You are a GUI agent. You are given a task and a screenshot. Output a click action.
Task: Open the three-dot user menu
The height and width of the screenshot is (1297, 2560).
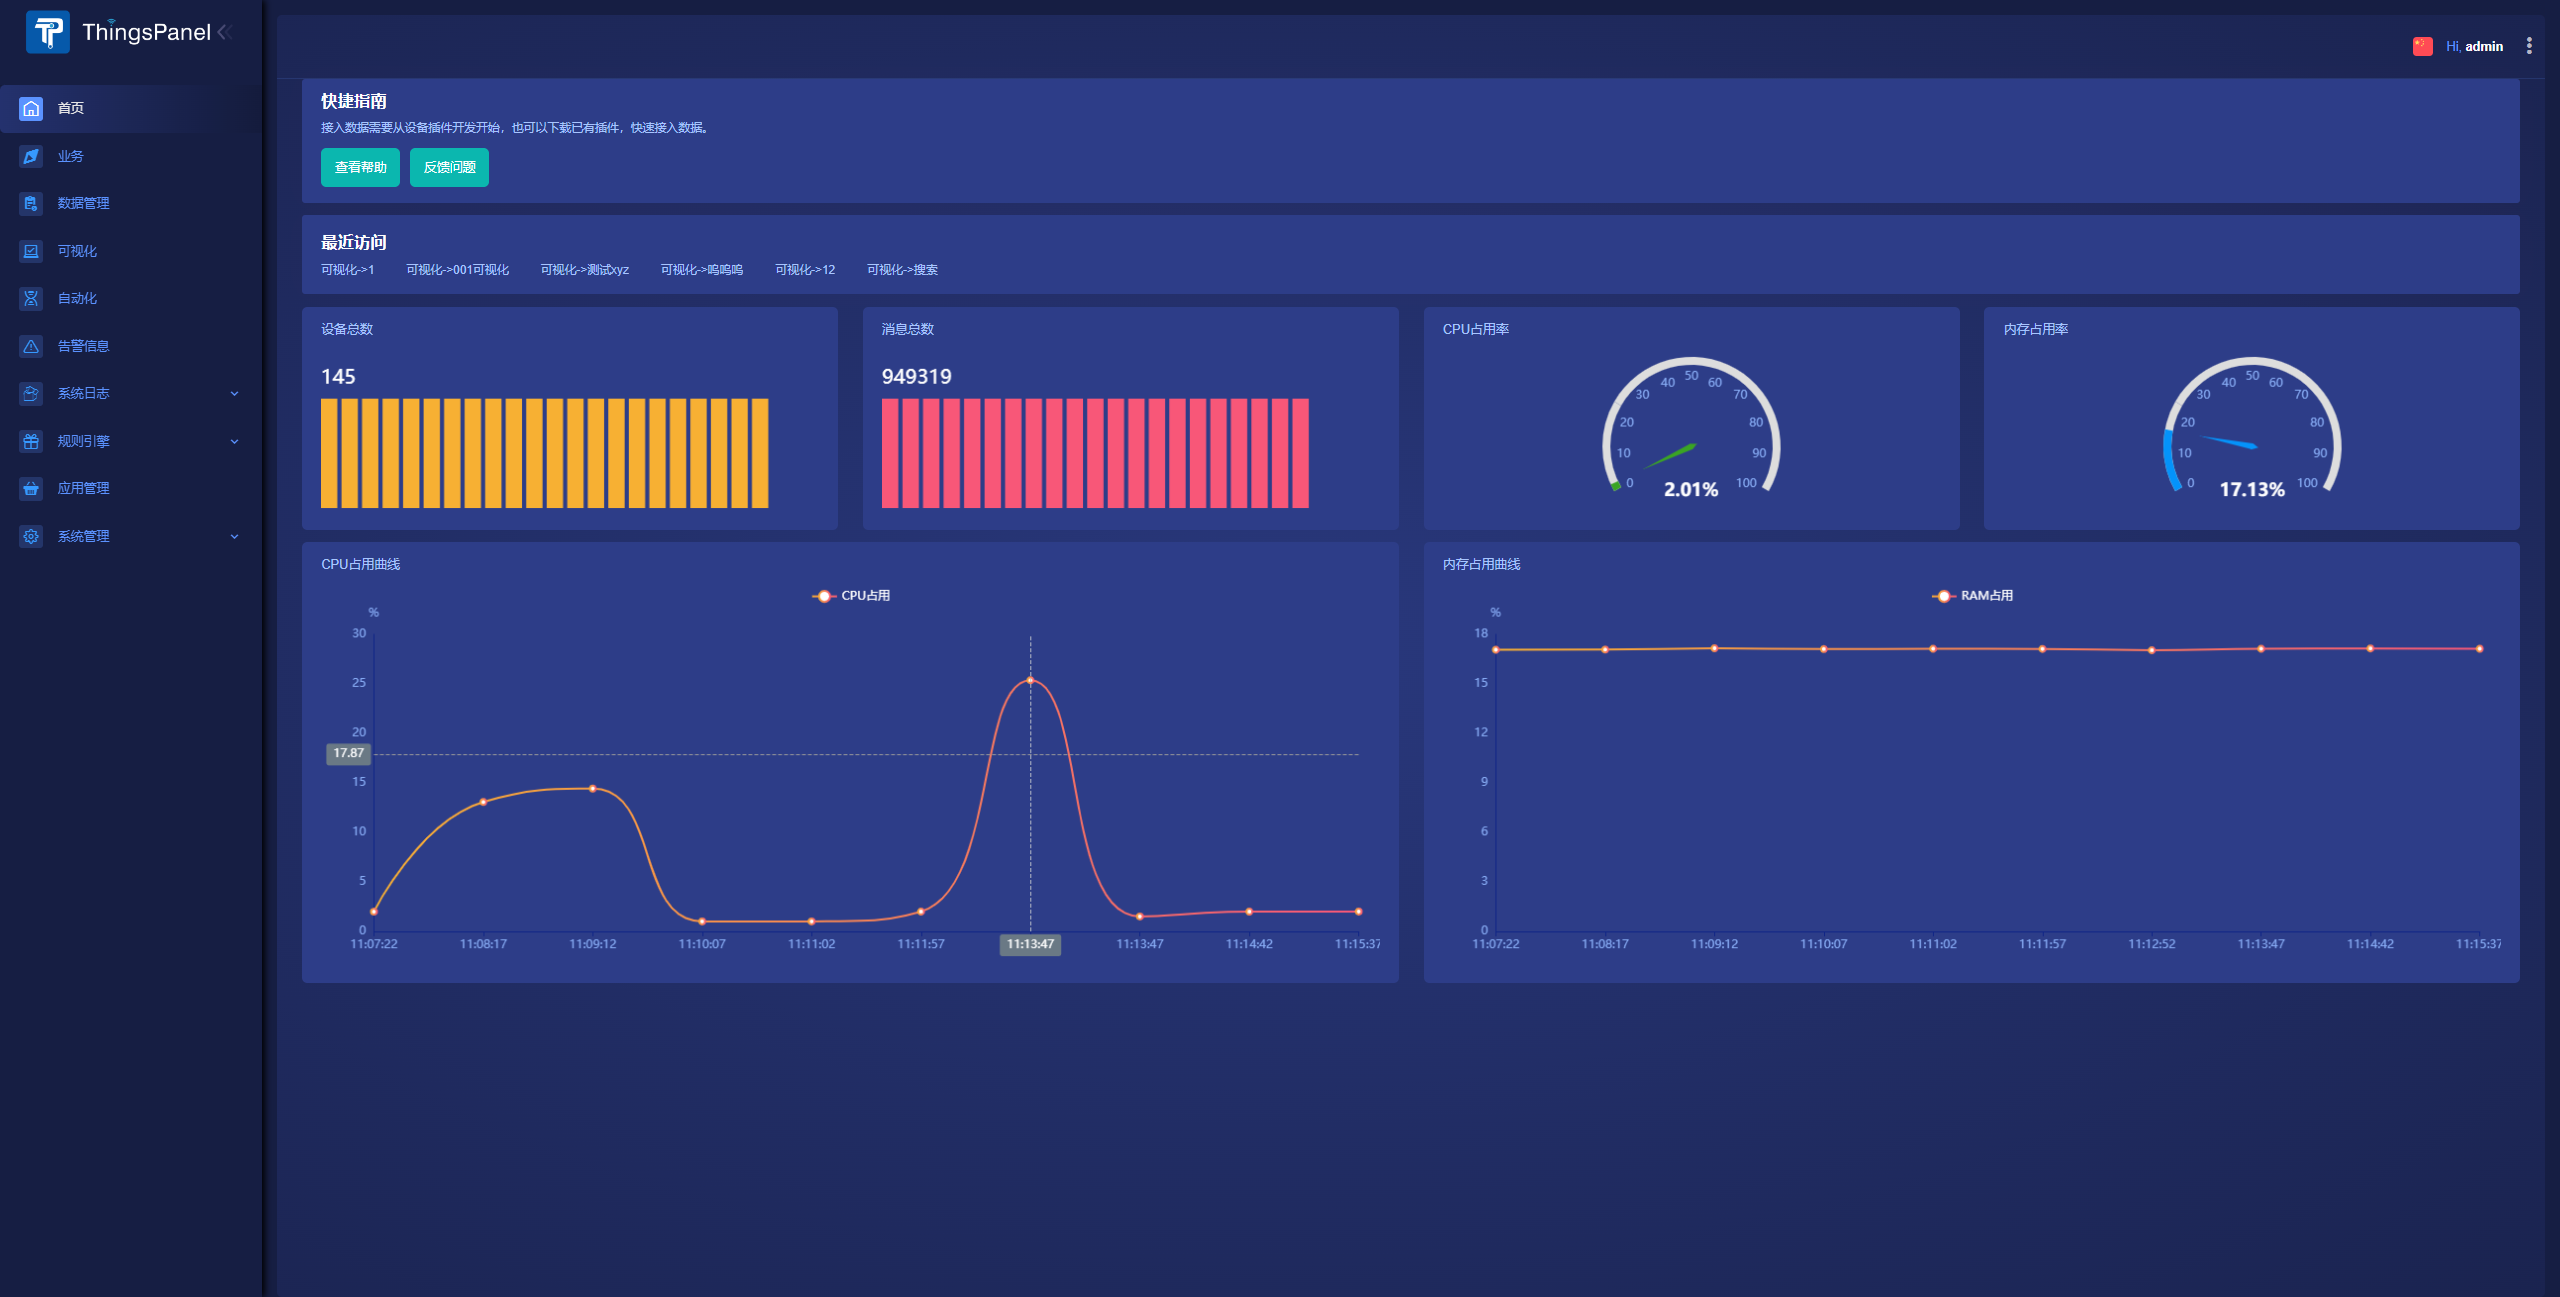(2529, 46)
